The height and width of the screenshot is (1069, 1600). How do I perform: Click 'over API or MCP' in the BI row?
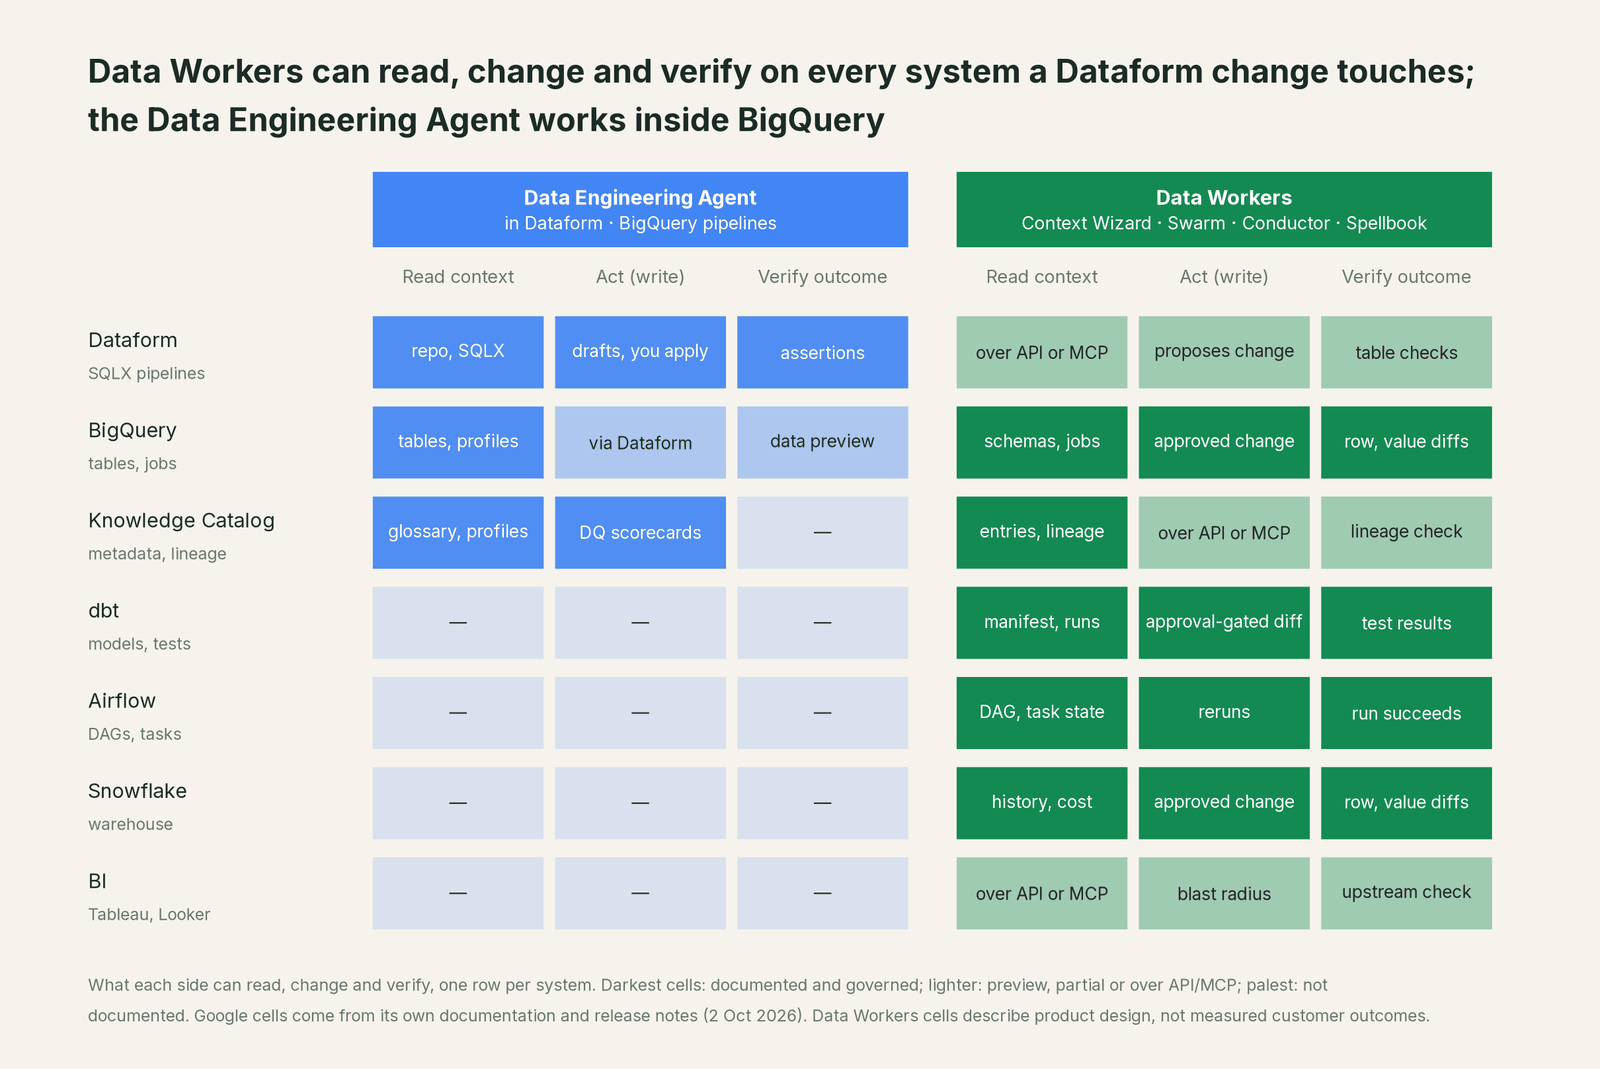click(1042, 893)
